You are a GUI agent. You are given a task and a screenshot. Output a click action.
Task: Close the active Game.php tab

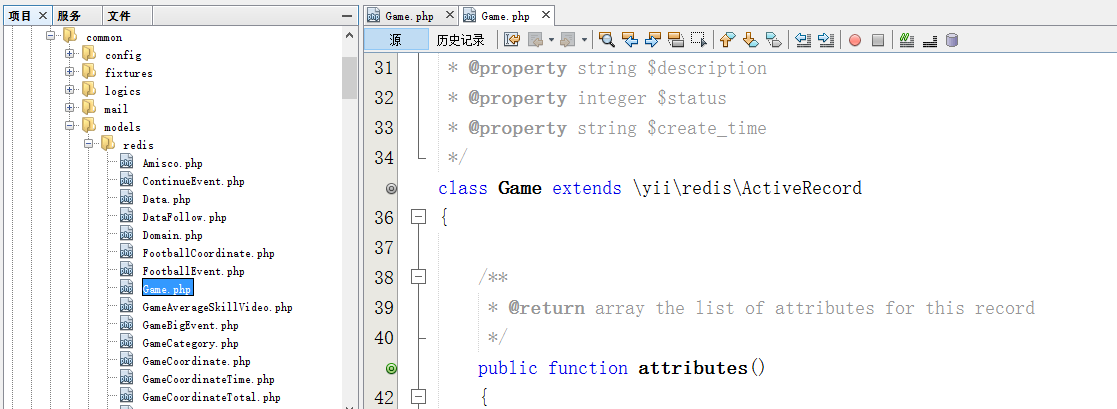click(x=546, y=15)
